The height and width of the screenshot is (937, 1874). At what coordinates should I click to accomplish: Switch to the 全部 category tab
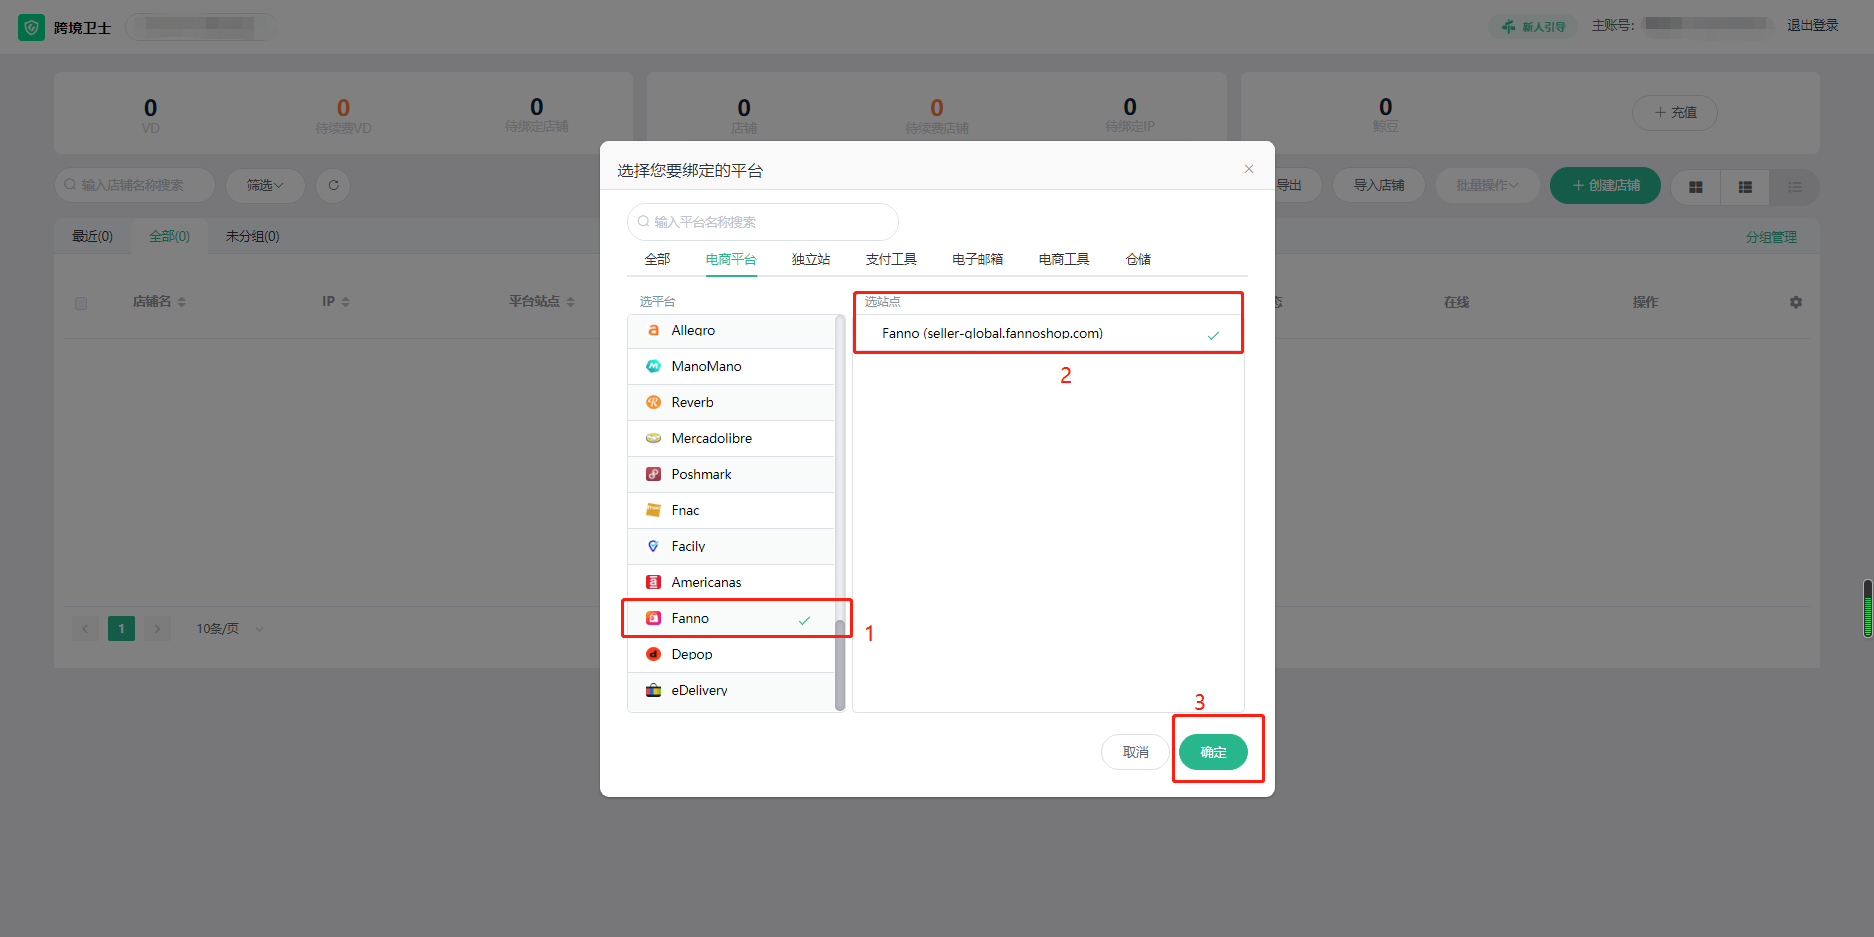pos(657,259)
